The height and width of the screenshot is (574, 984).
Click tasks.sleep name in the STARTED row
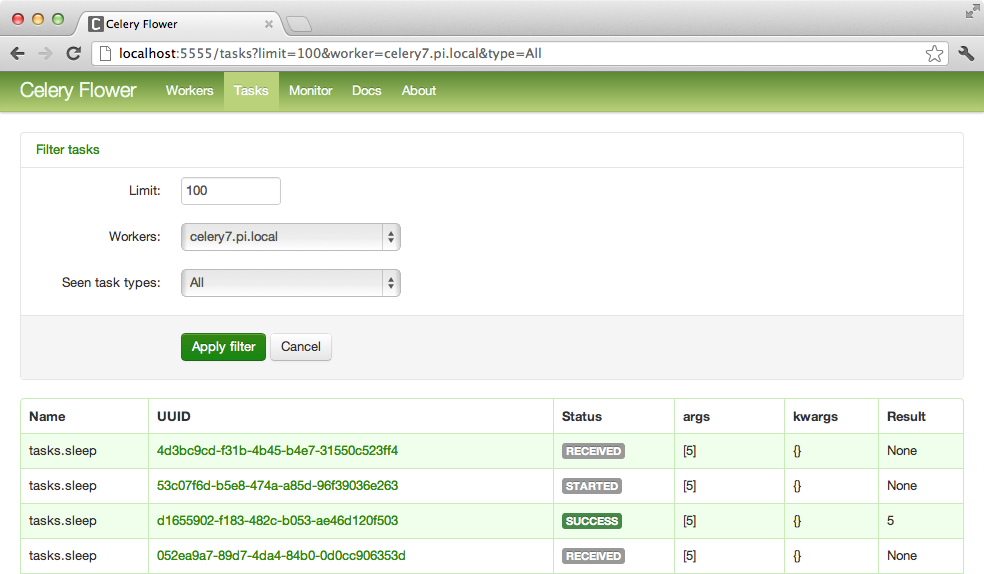63,486
